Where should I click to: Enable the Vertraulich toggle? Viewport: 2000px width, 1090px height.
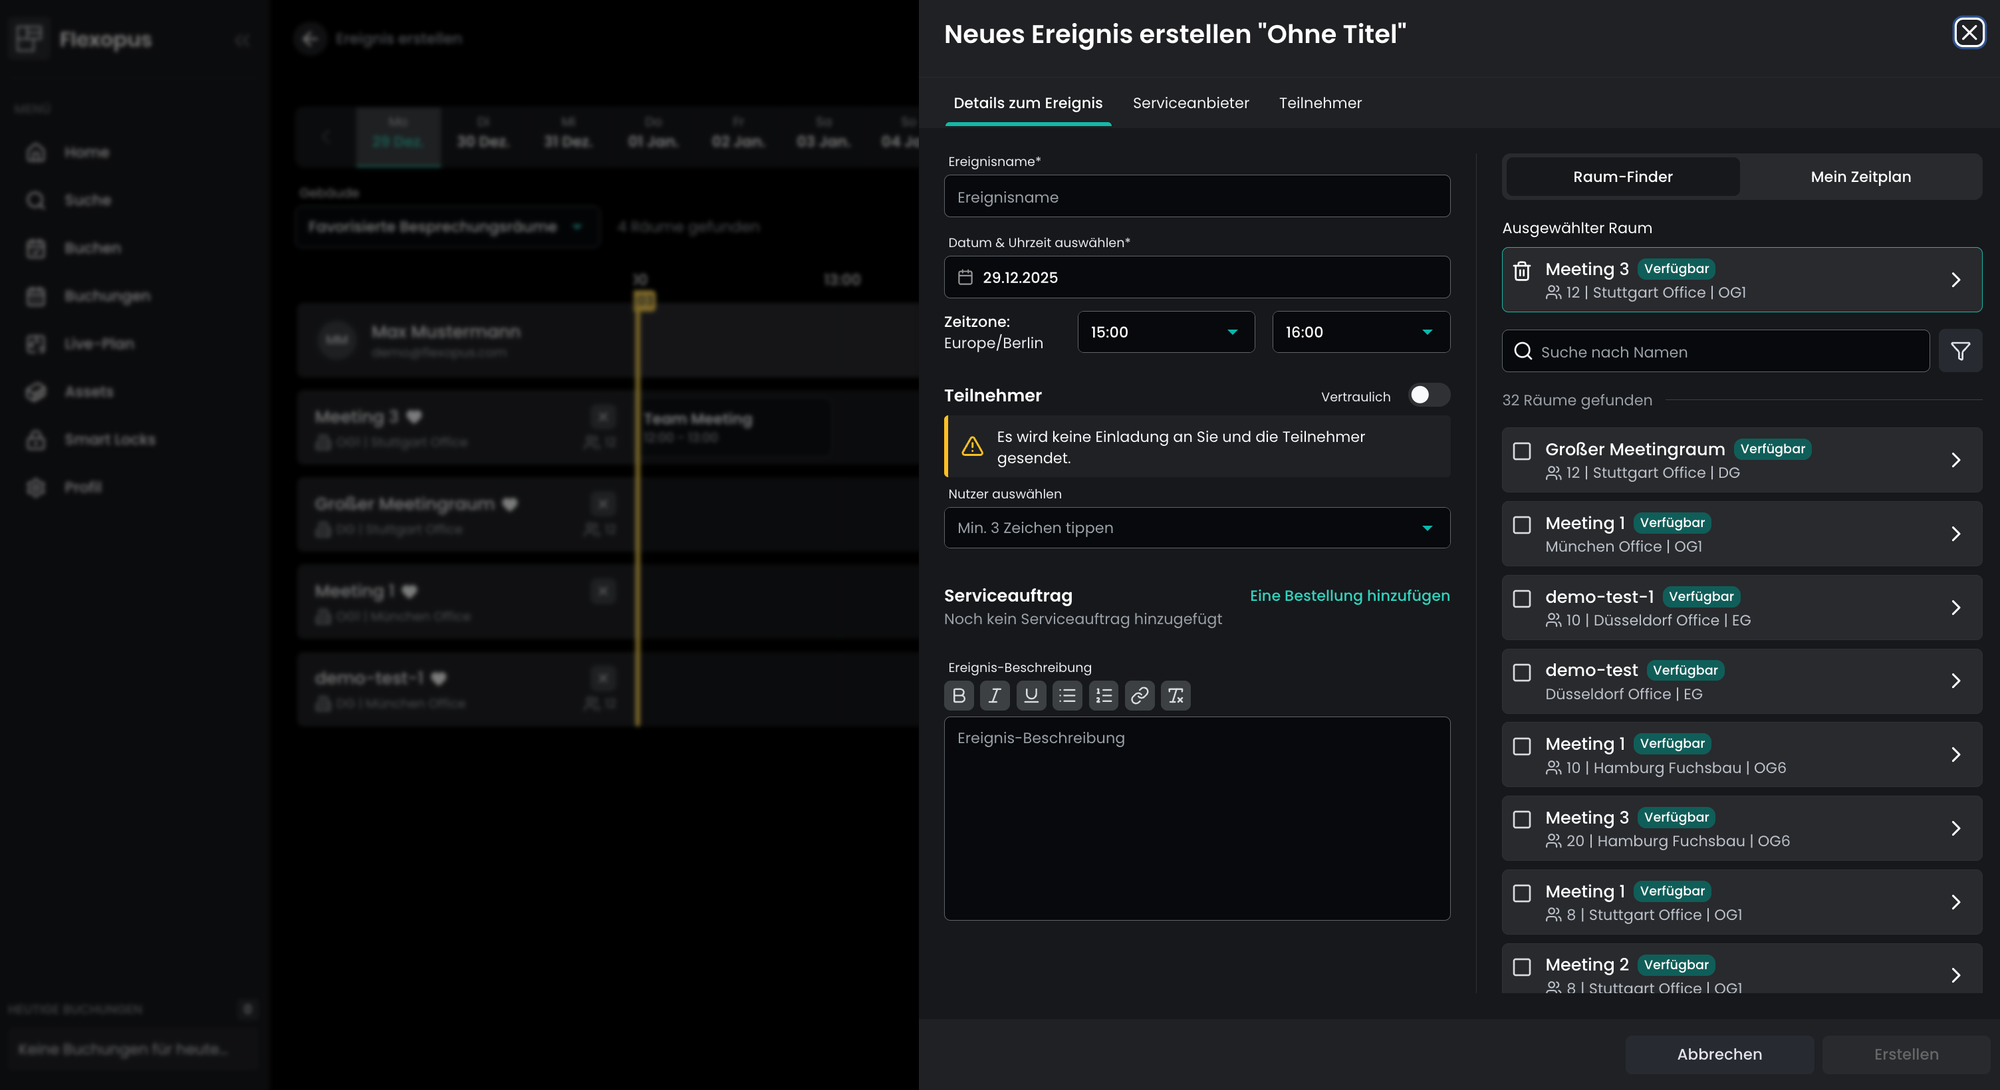(1428, 396)
